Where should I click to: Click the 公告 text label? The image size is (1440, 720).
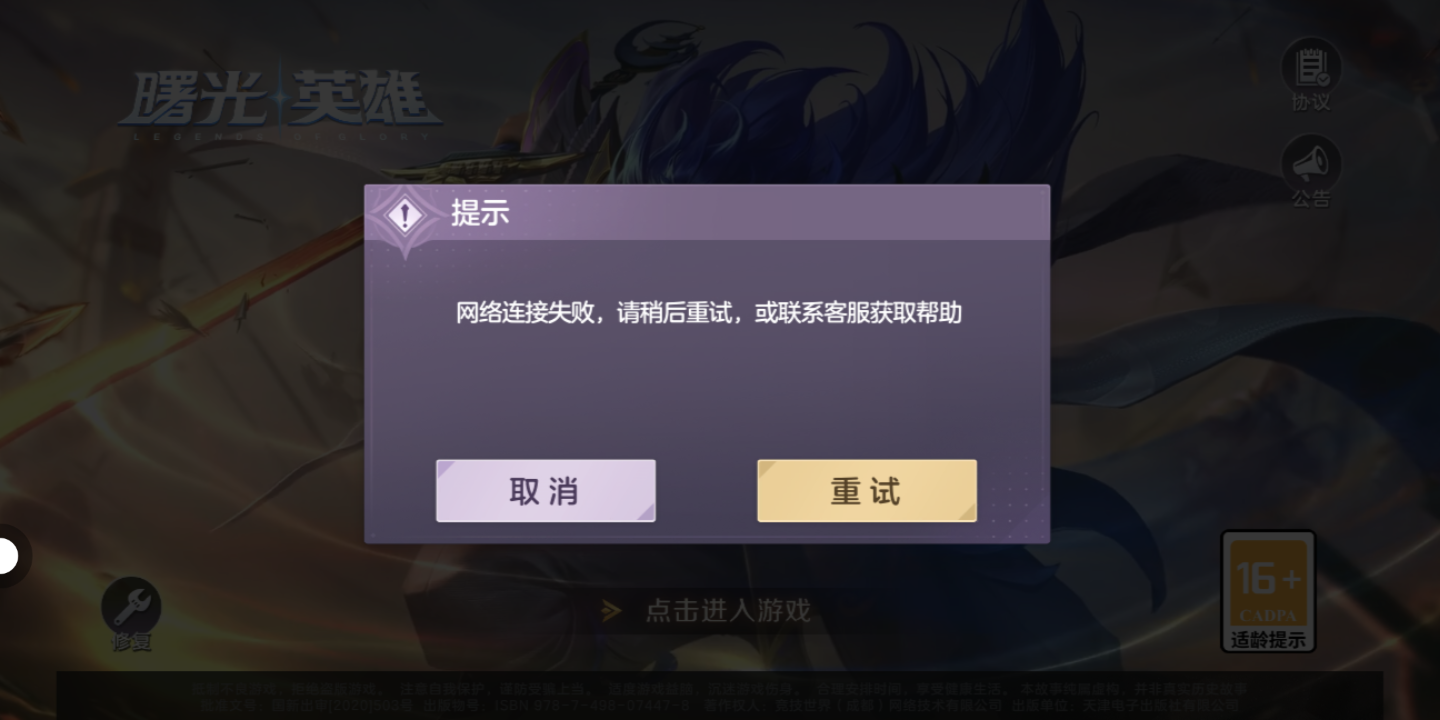point(1311,199)
